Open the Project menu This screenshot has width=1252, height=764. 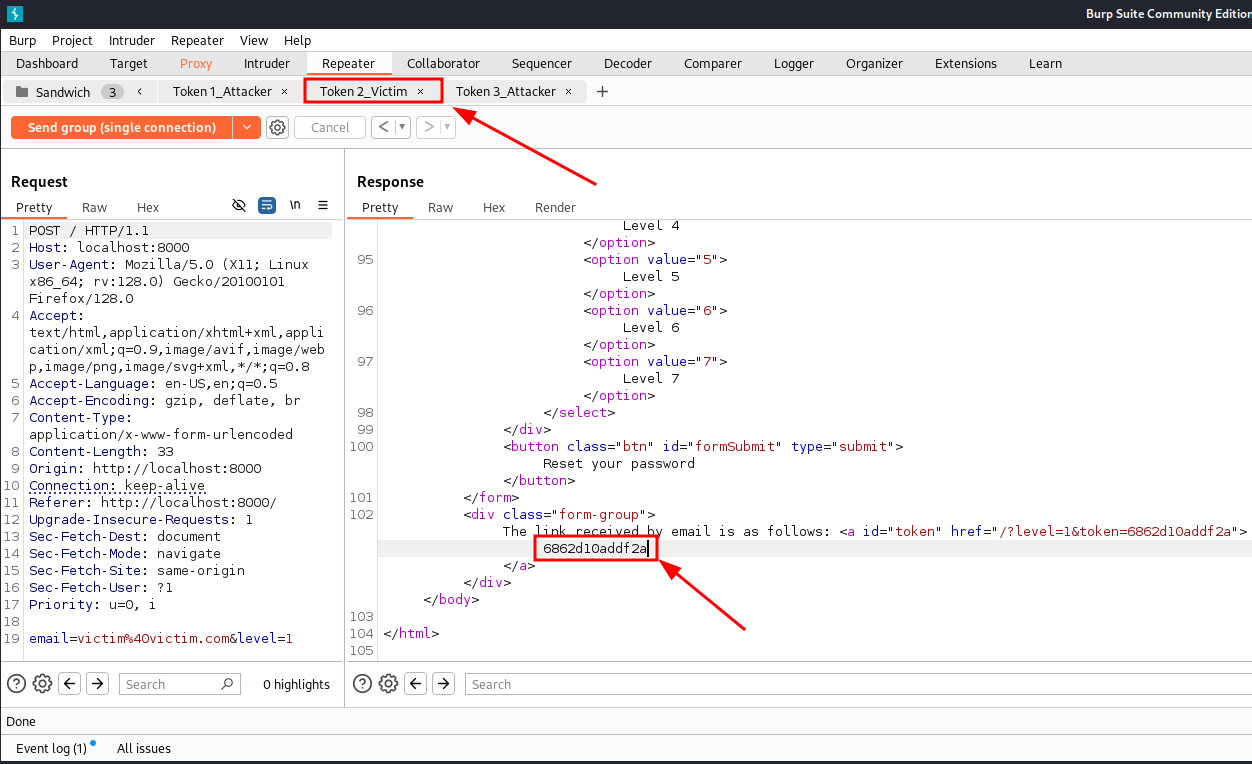[72, 40]
